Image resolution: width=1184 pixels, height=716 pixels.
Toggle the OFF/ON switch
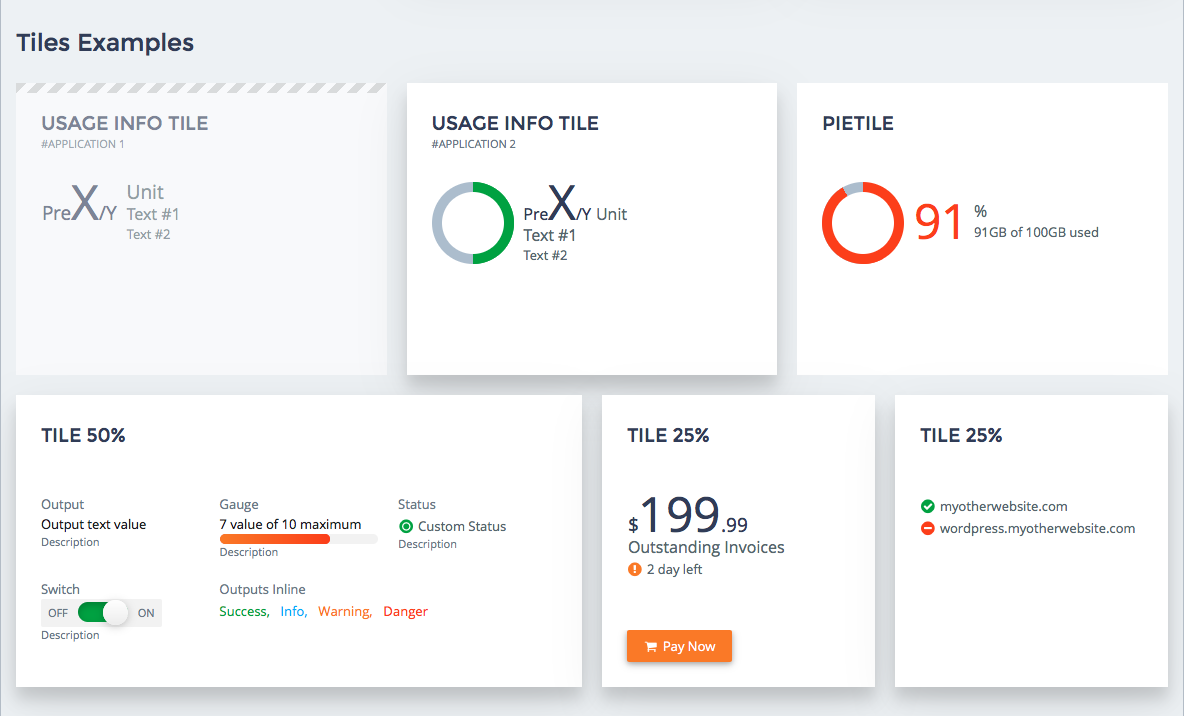click(x=103, y=612)
